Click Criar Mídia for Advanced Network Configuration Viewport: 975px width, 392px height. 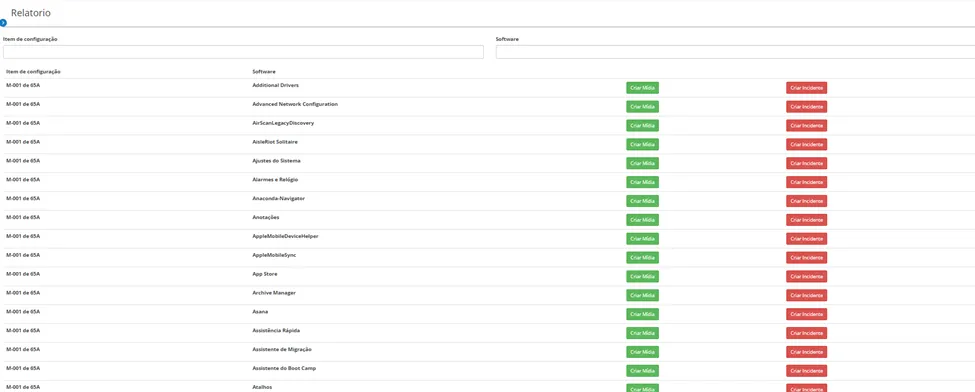[642, 106]
